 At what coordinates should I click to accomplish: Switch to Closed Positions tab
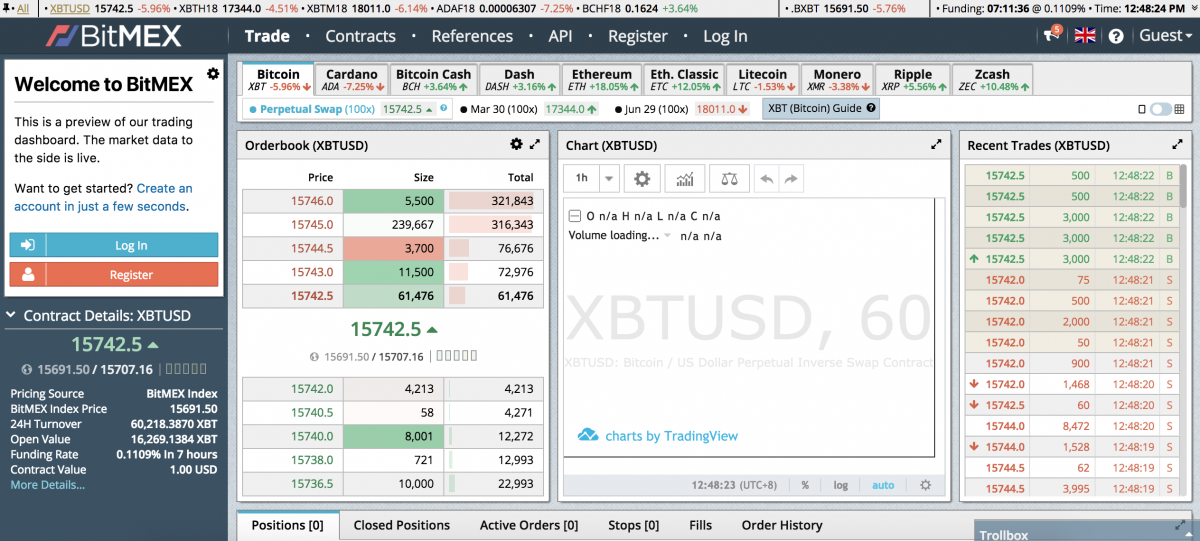coord(402,525)
